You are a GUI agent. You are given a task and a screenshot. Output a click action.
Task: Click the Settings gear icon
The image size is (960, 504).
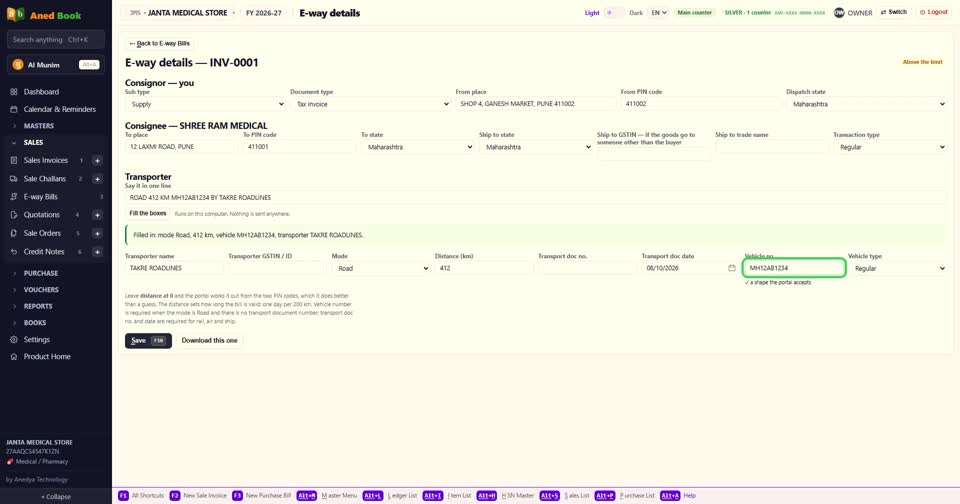coord(13,339)
